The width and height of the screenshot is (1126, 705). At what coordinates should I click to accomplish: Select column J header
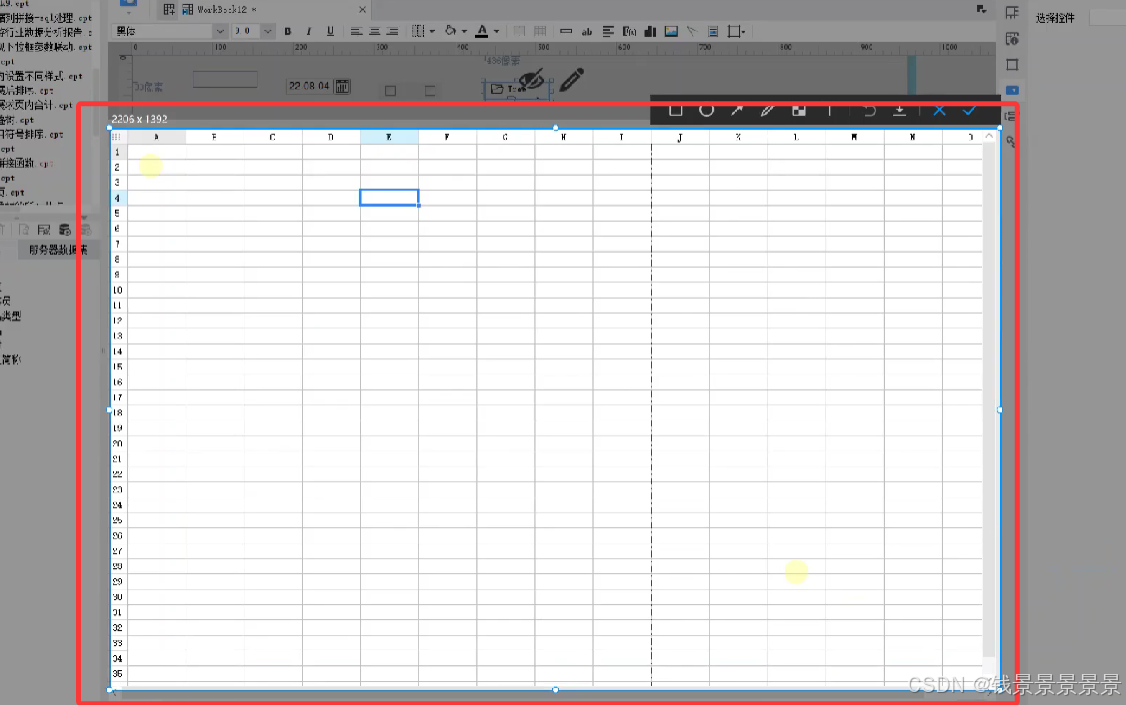click(680, 136)
